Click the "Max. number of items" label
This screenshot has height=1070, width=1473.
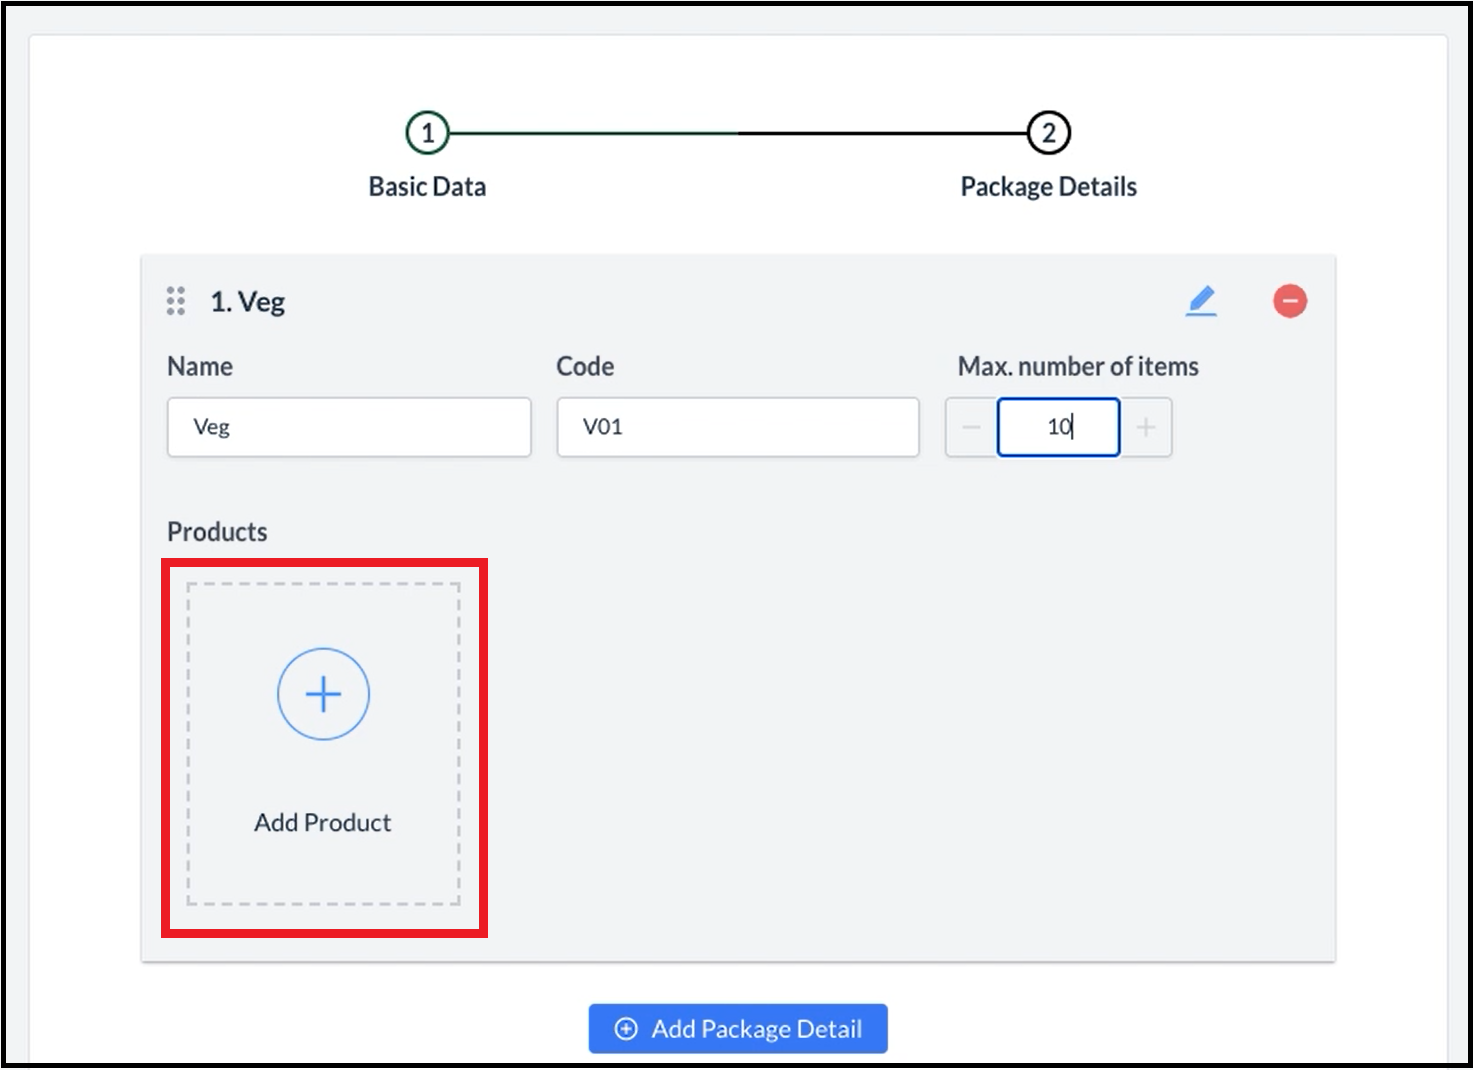tap(1078, 367)
